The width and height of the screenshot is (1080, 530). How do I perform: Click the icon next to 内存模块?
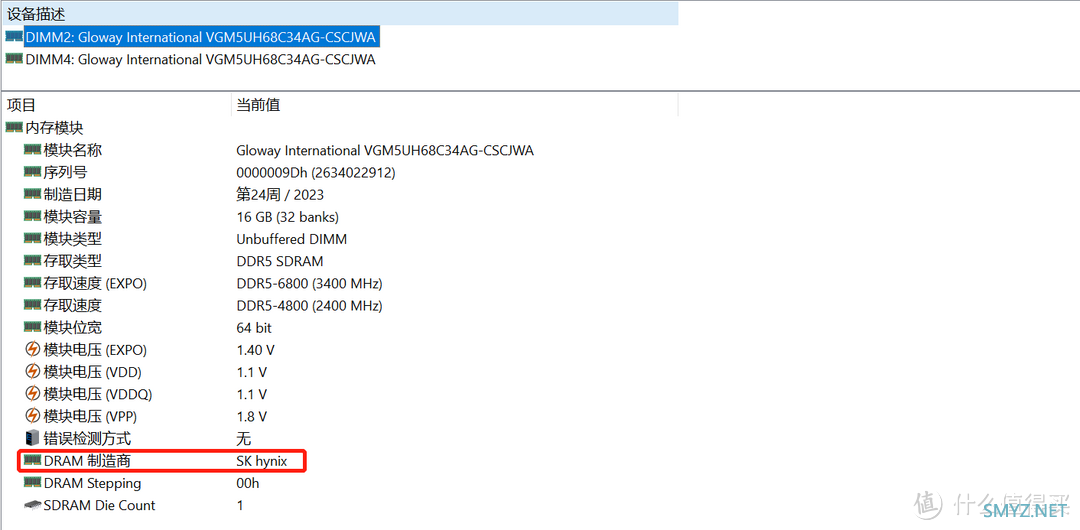coord(14,127)
